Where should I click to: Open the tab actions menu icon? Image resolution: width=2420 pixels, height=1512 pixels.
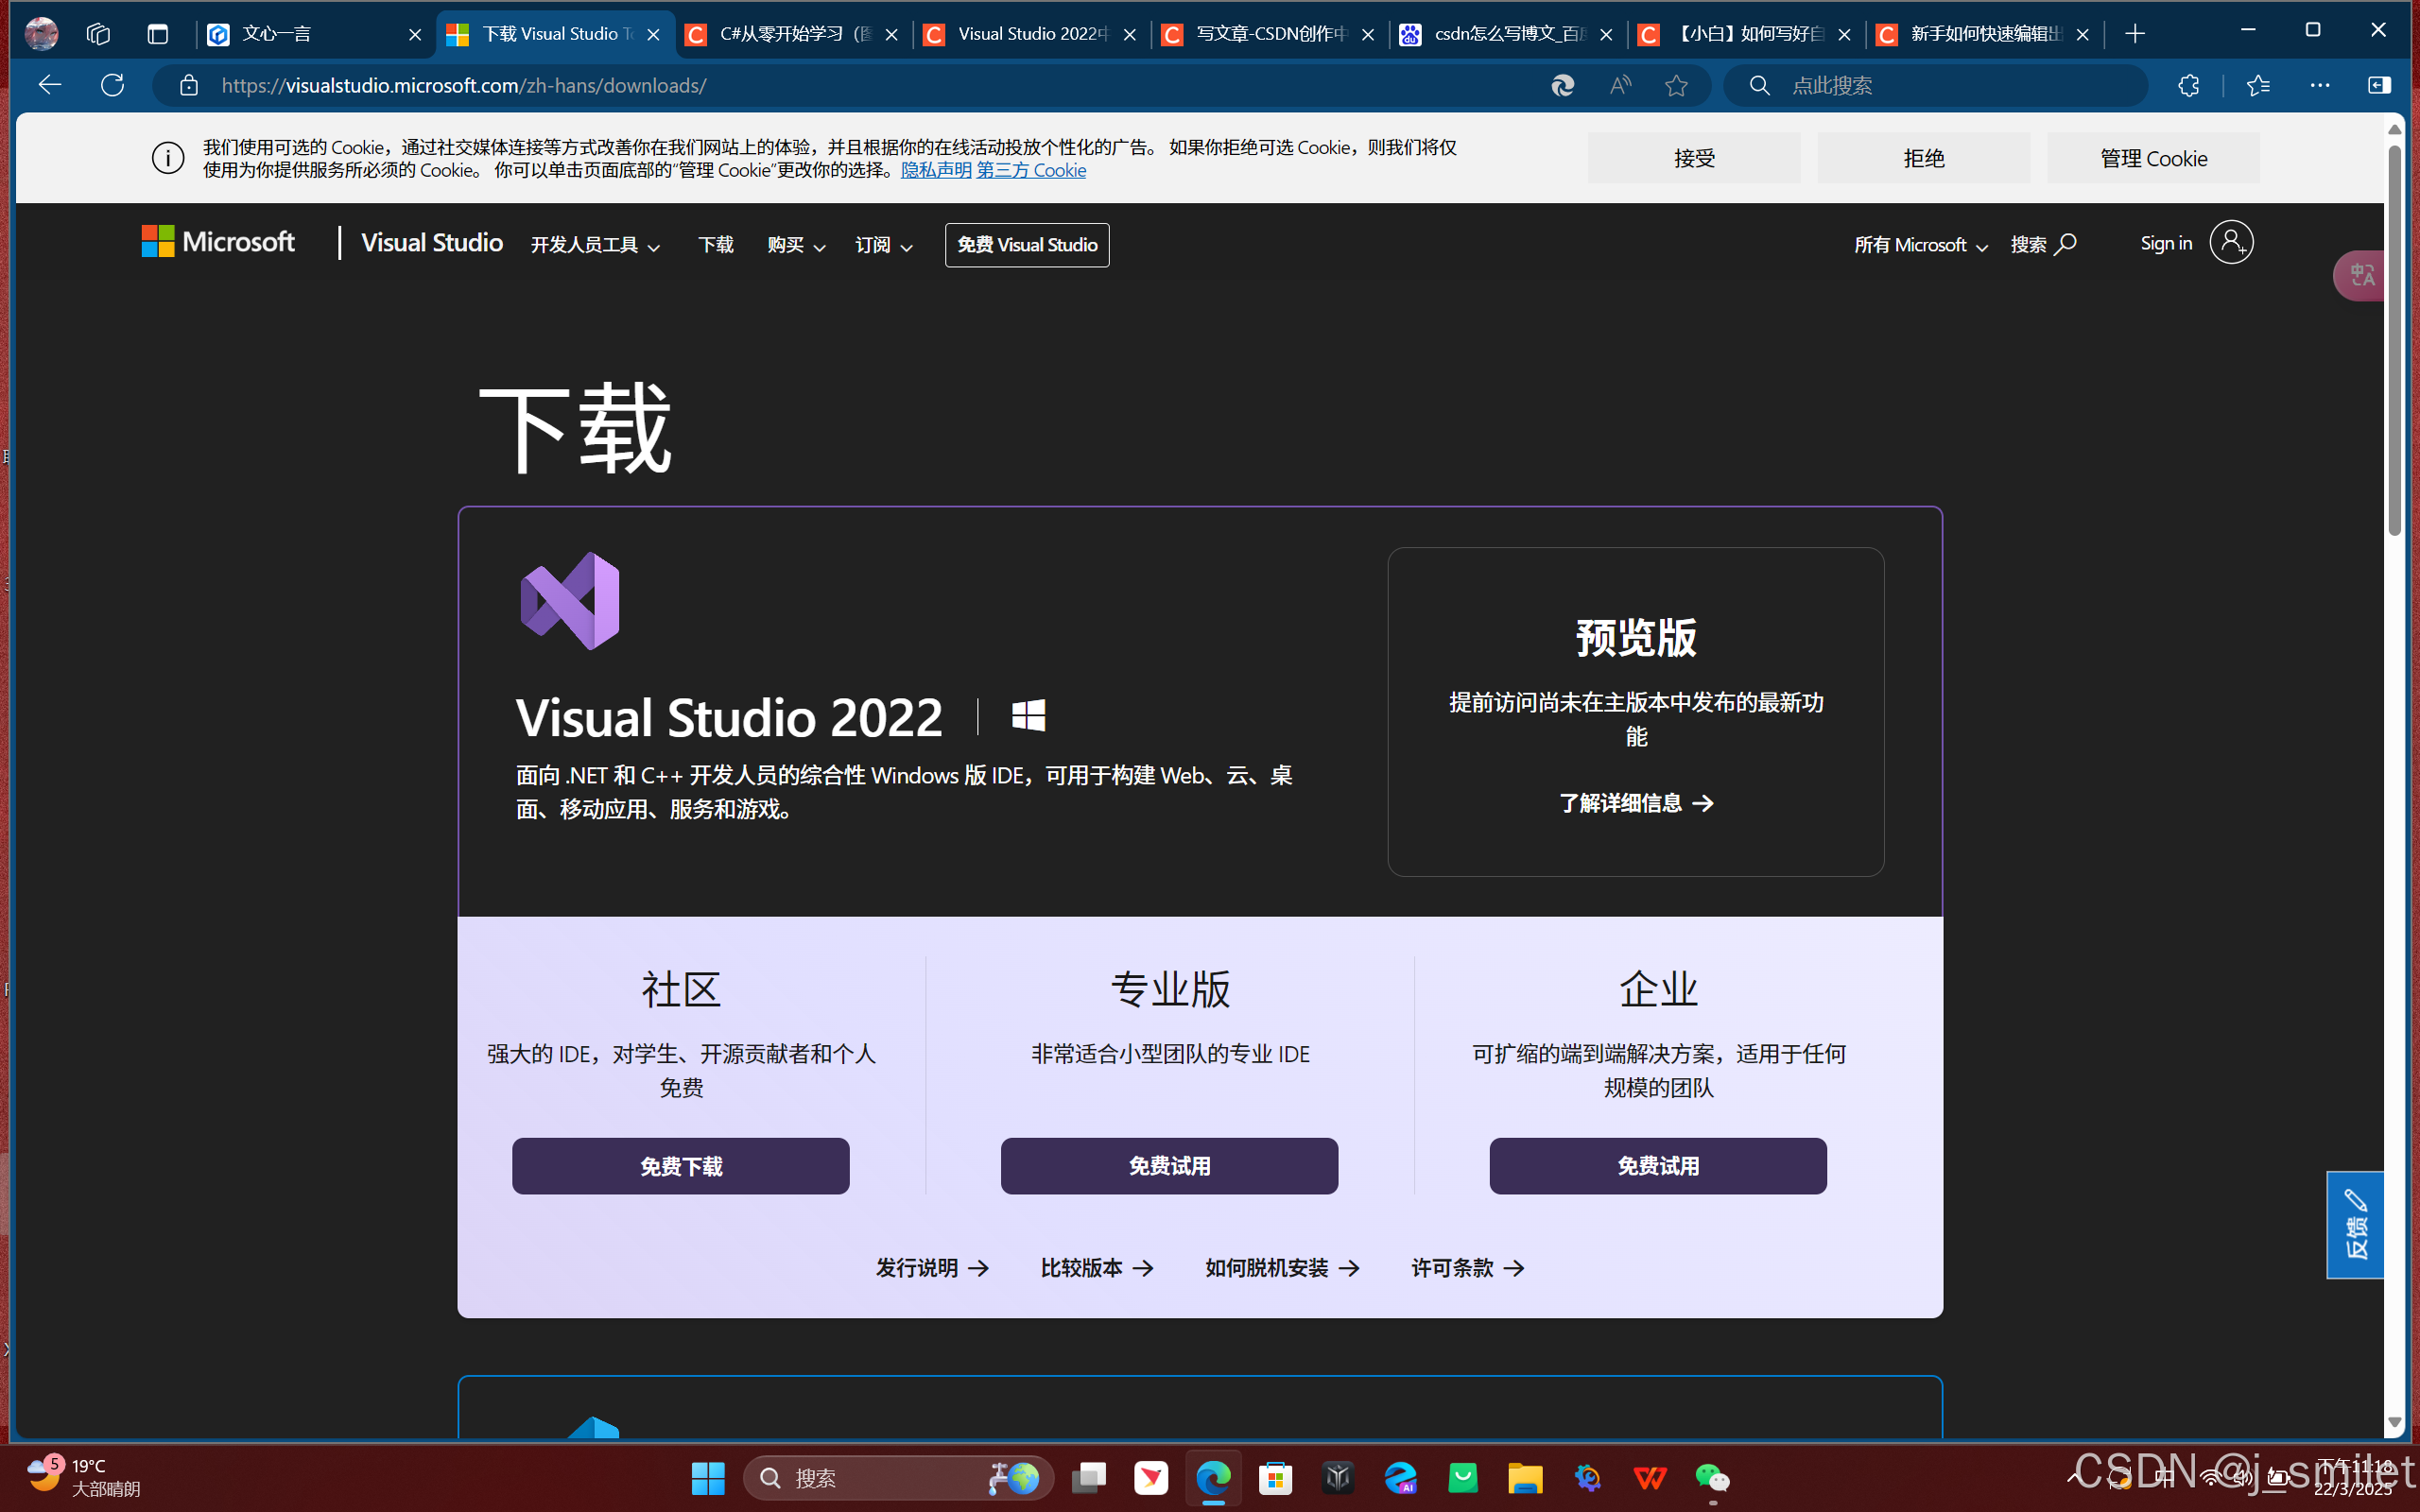(157, 34)
